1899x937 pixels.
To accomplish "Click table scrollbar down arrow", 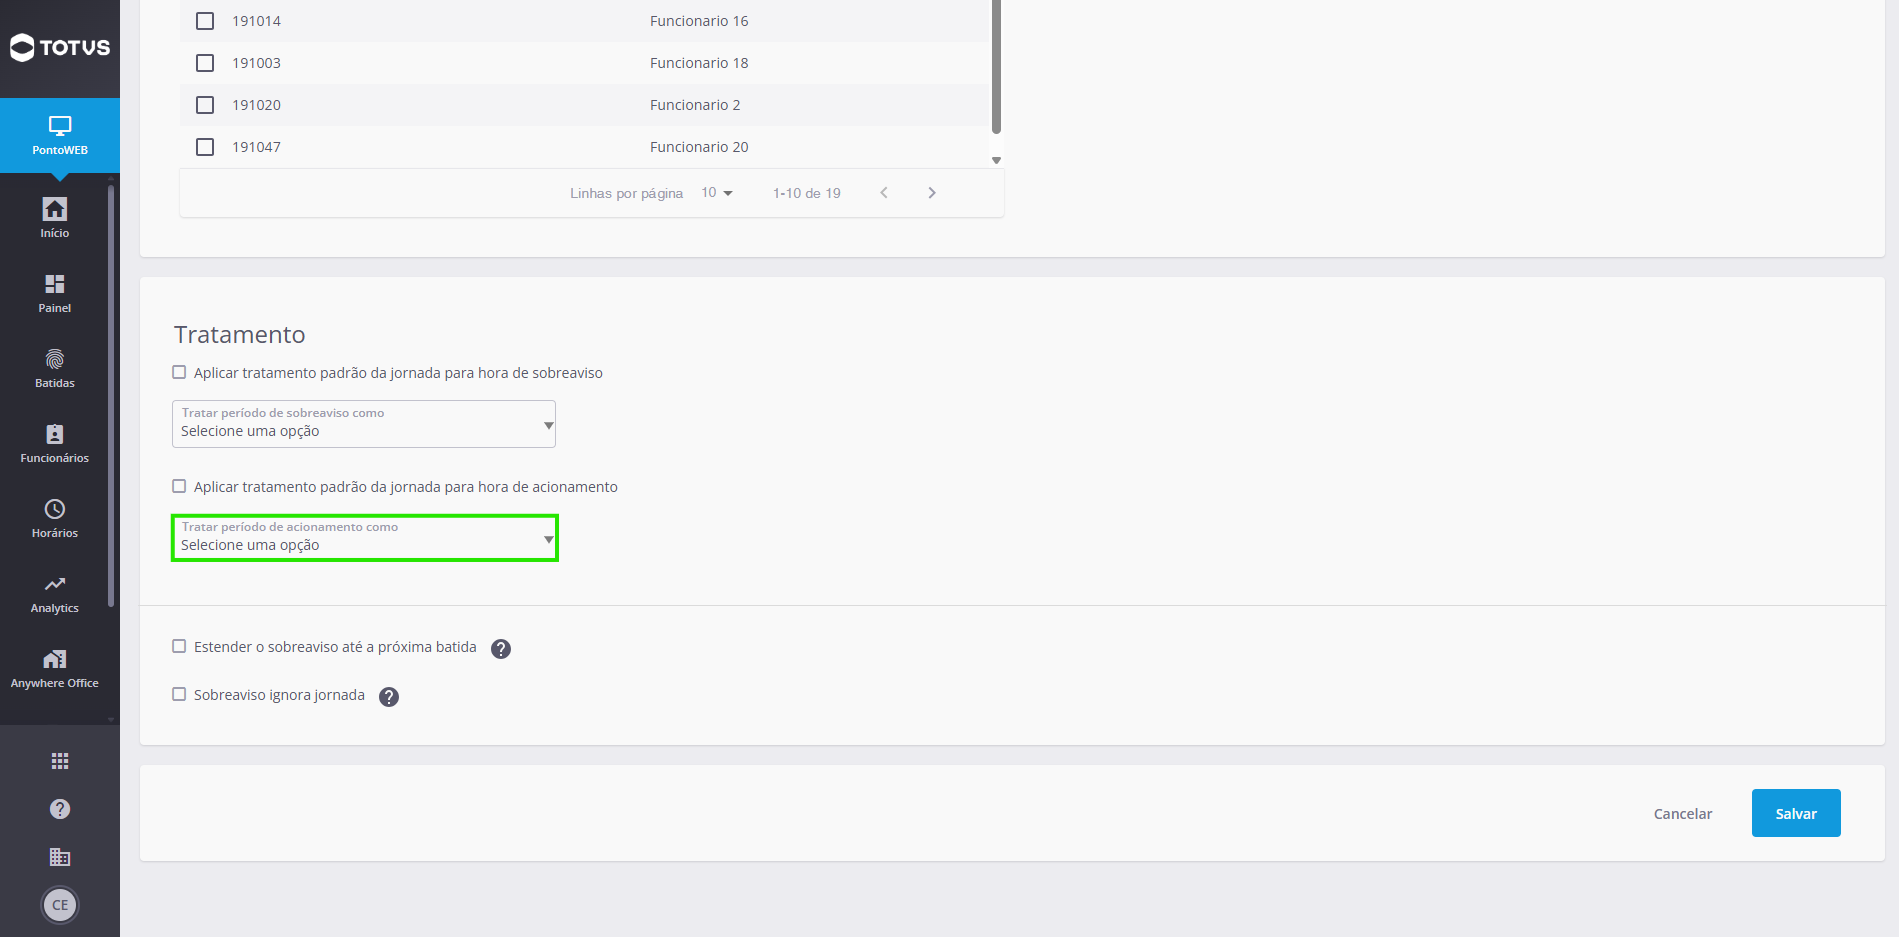I will pyautogui.click(x=996, y=160).
